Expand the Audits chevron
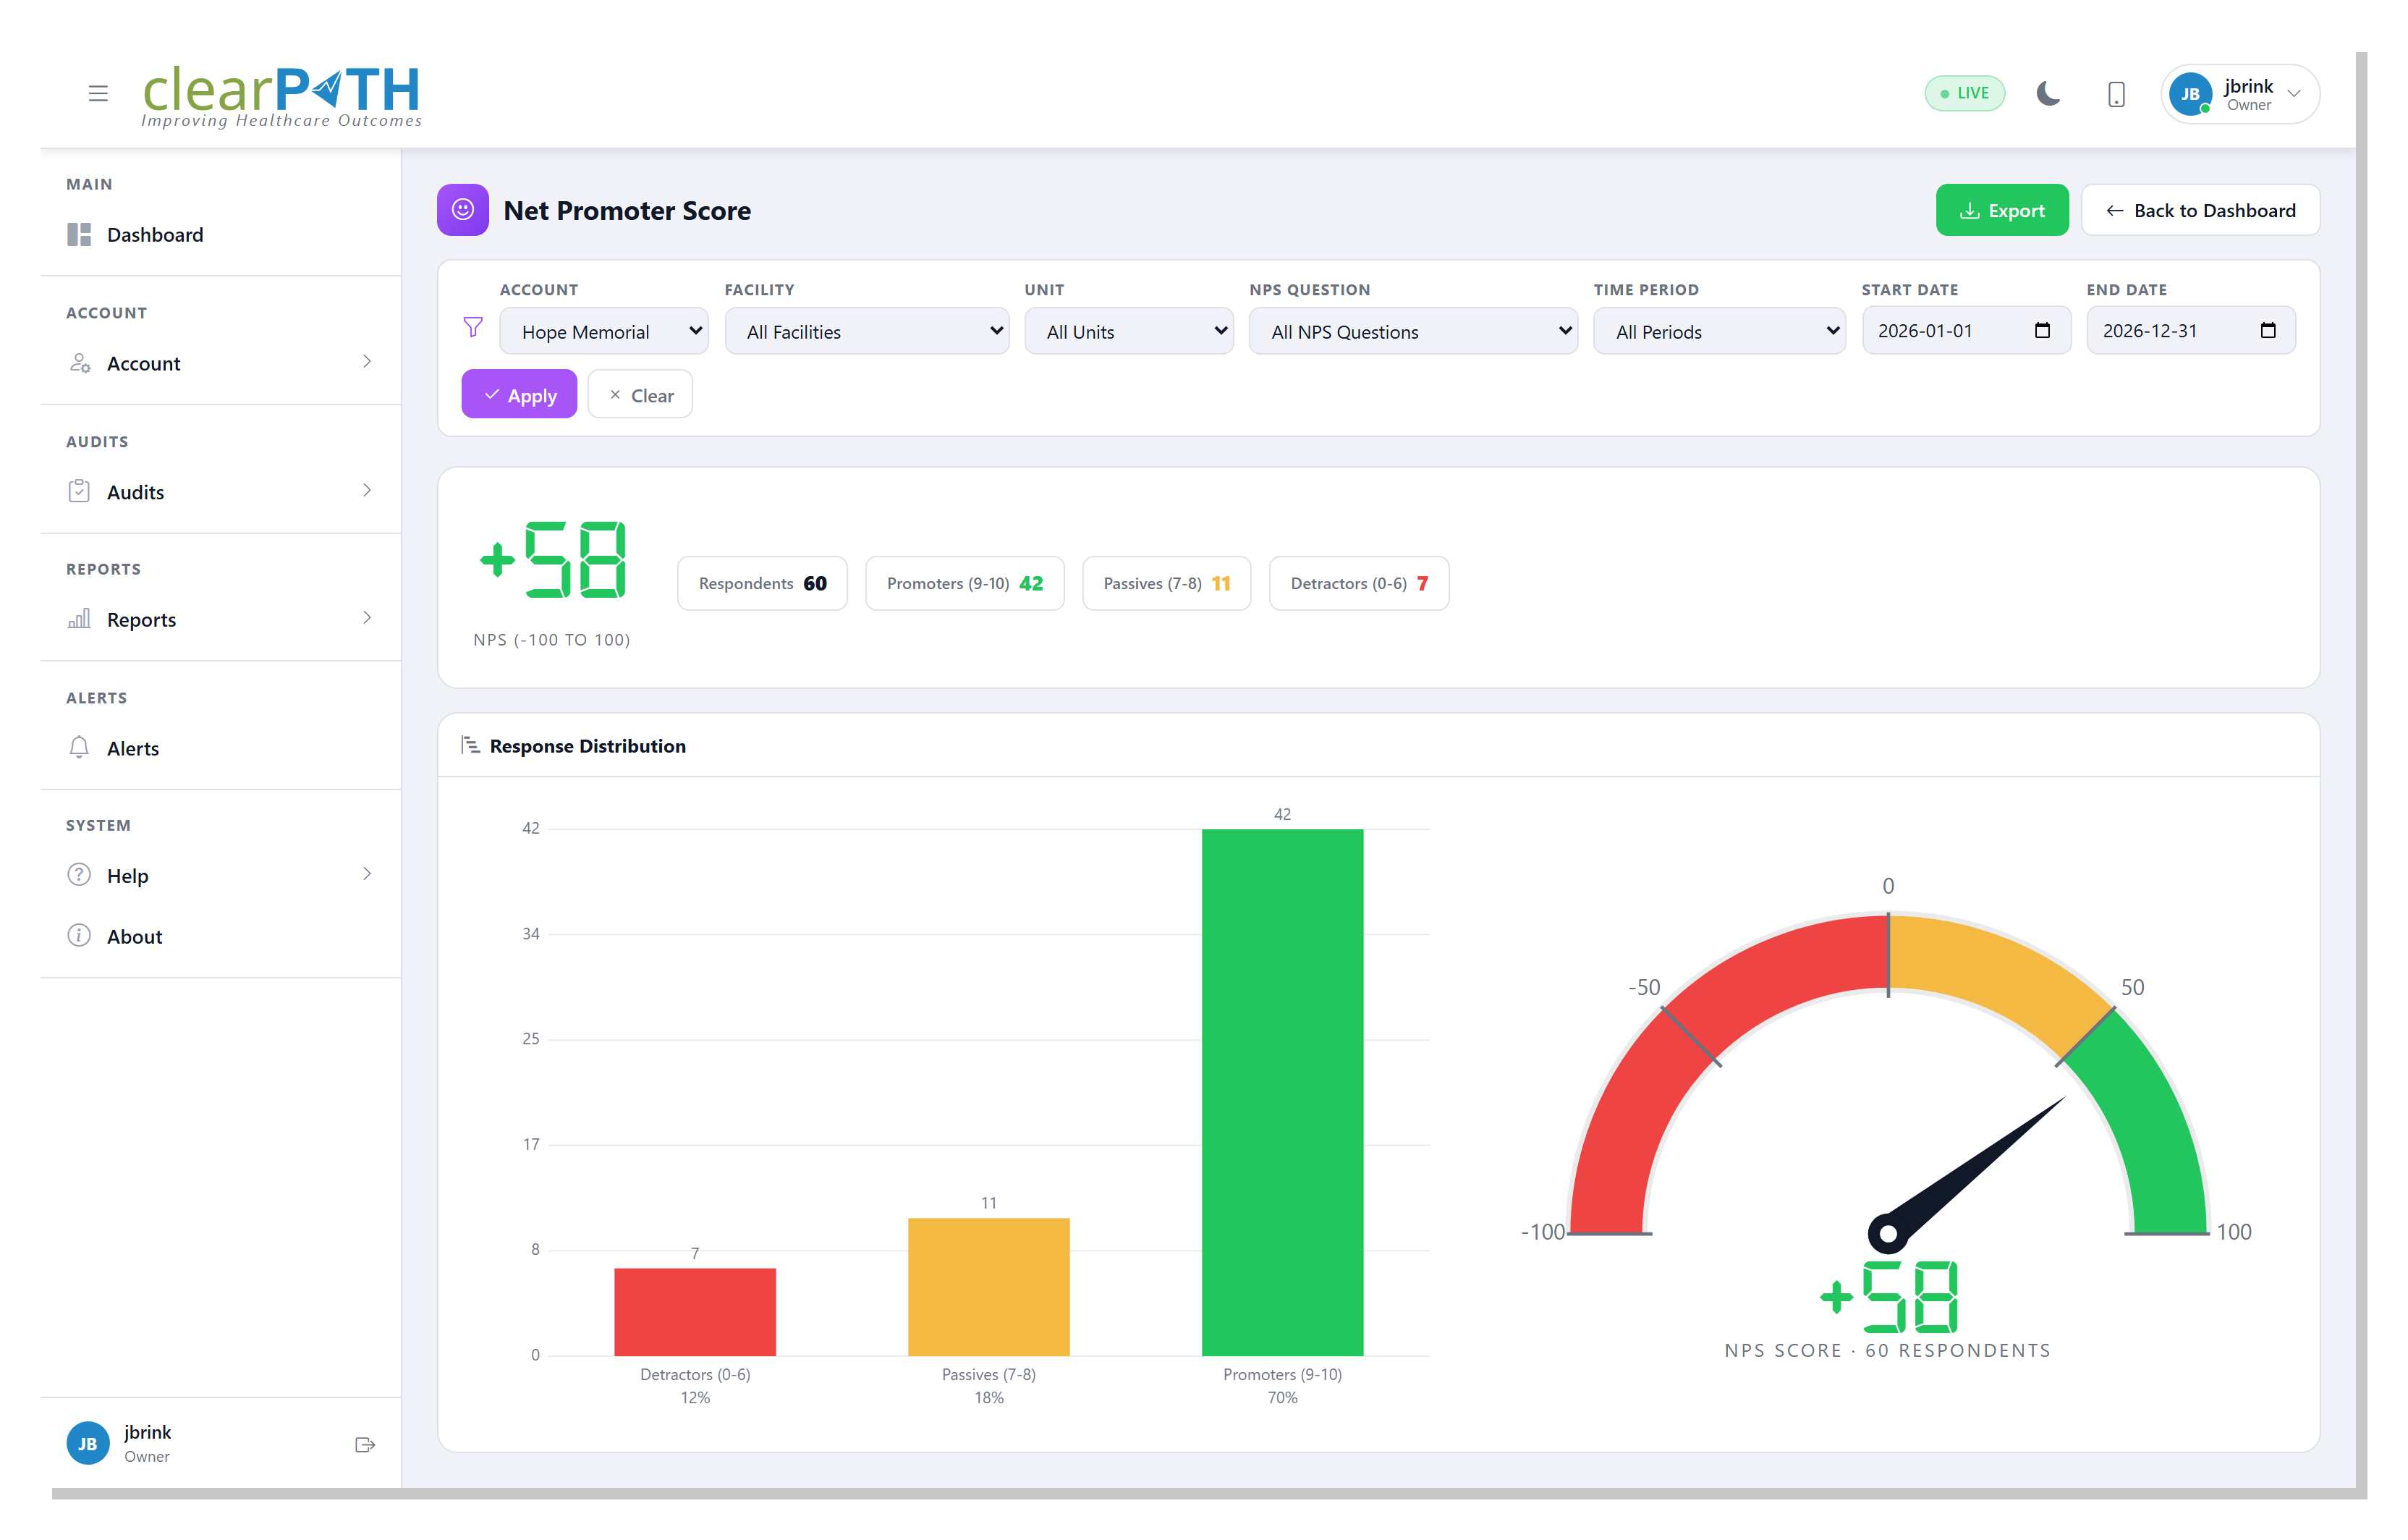The width and height of the screenshot is (2408, 1540). point(367,489)
